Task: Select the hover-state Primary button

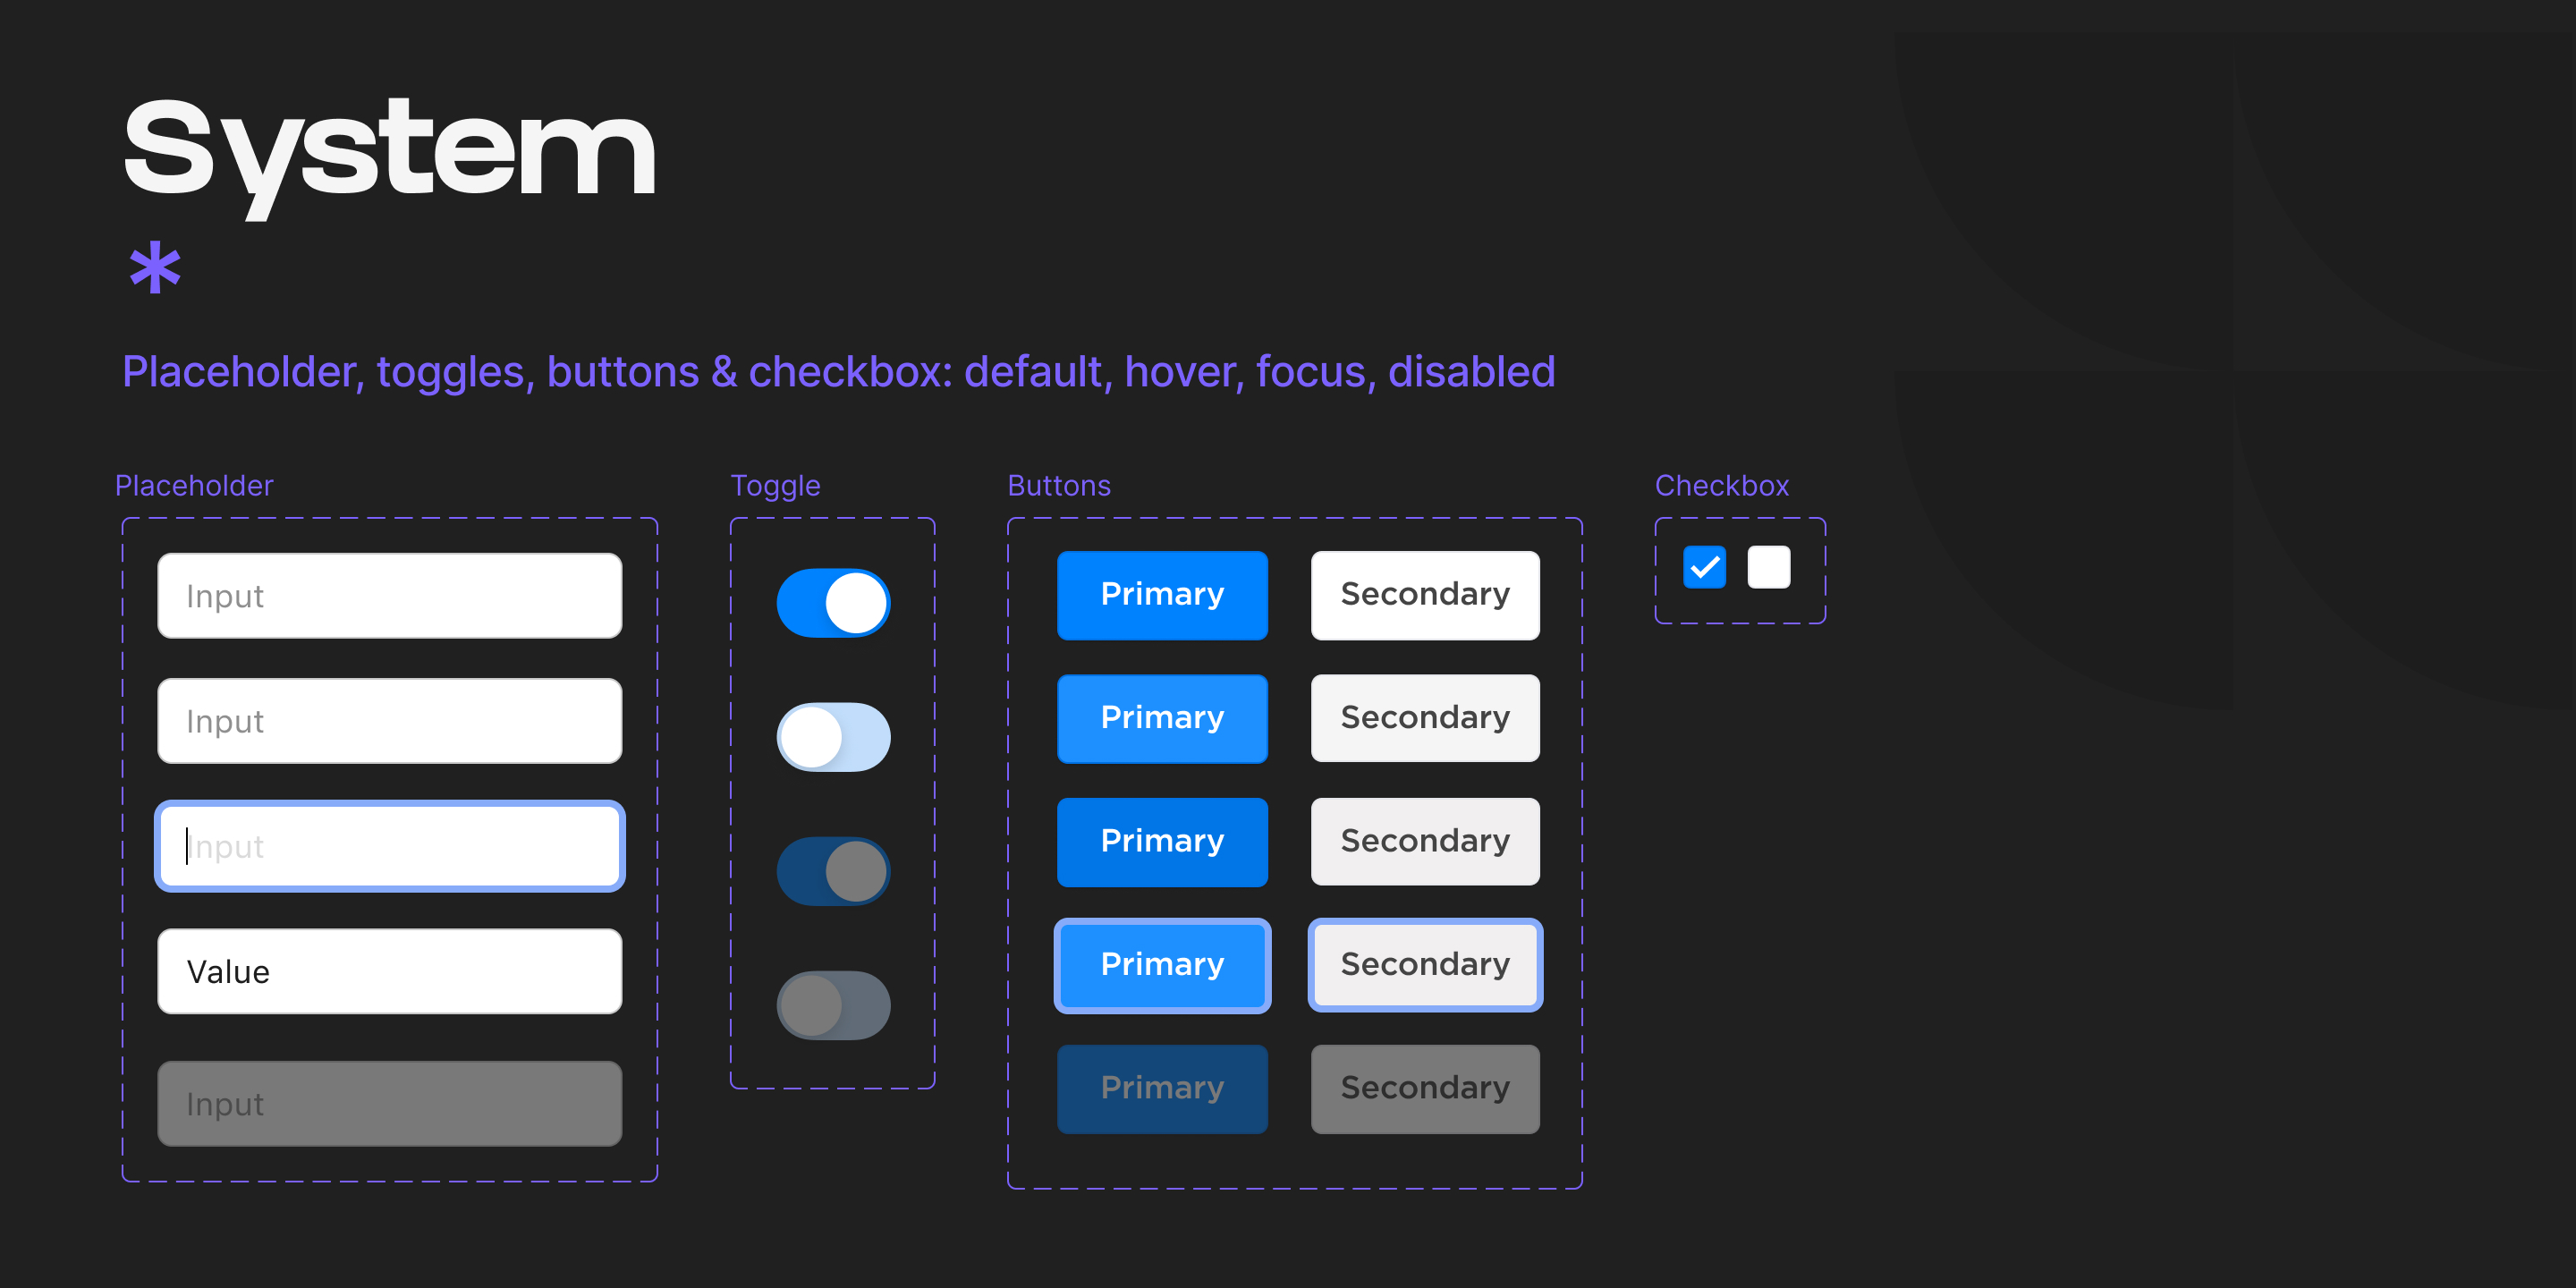Action: tap(1162, 718)
